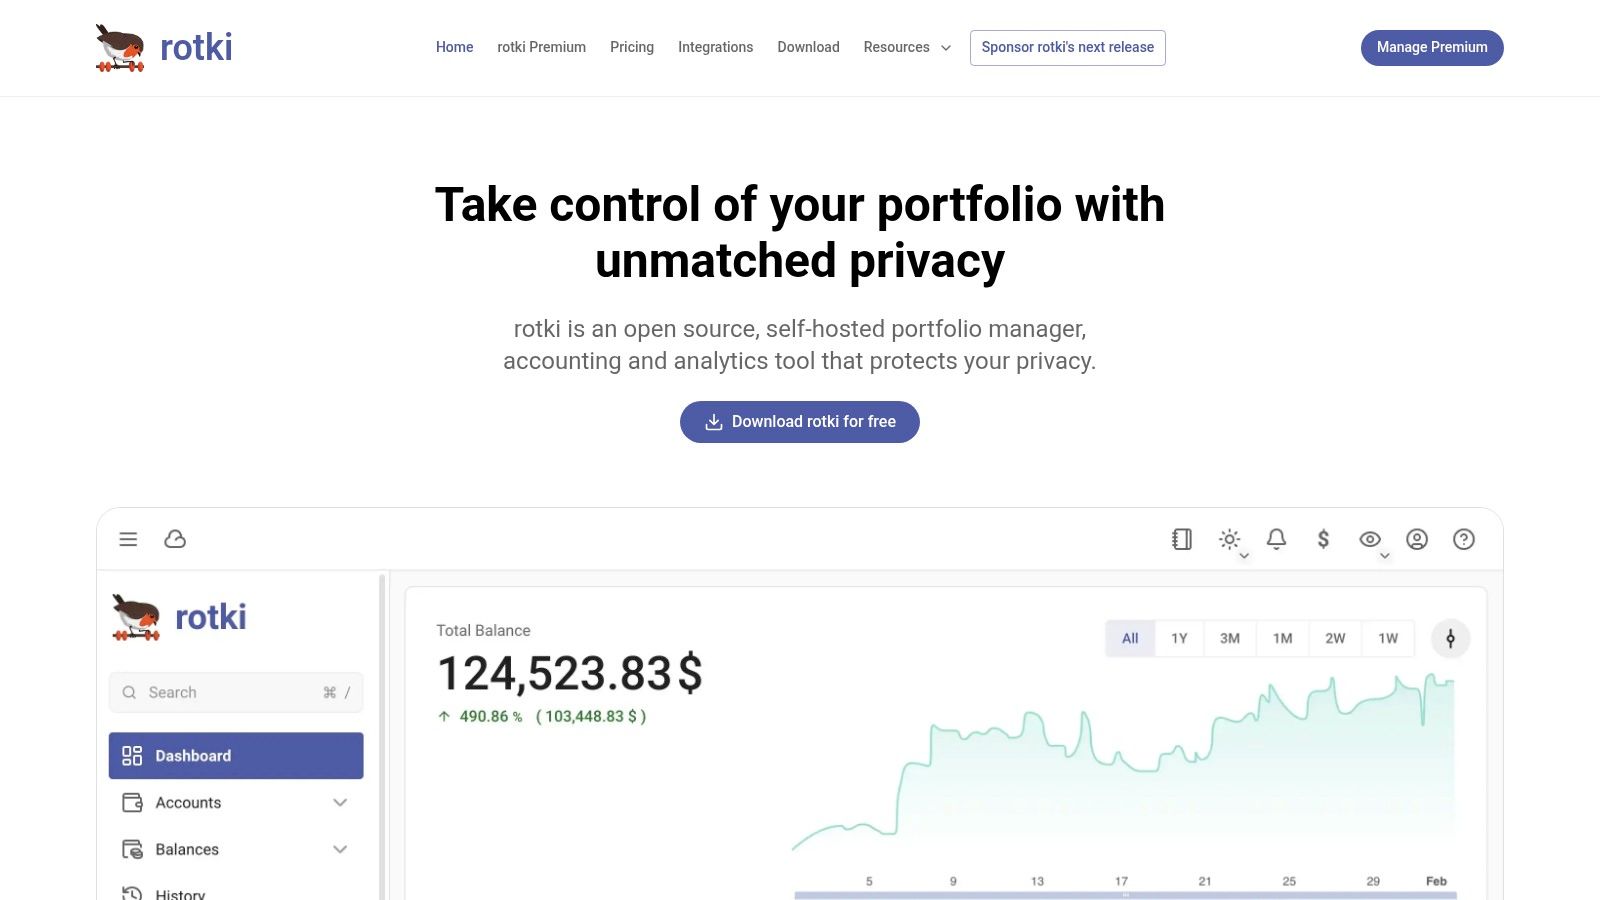Viewport: 1600px width, 900px height.
Task: Open the help question mark icon
Action: coord(1464,540)
